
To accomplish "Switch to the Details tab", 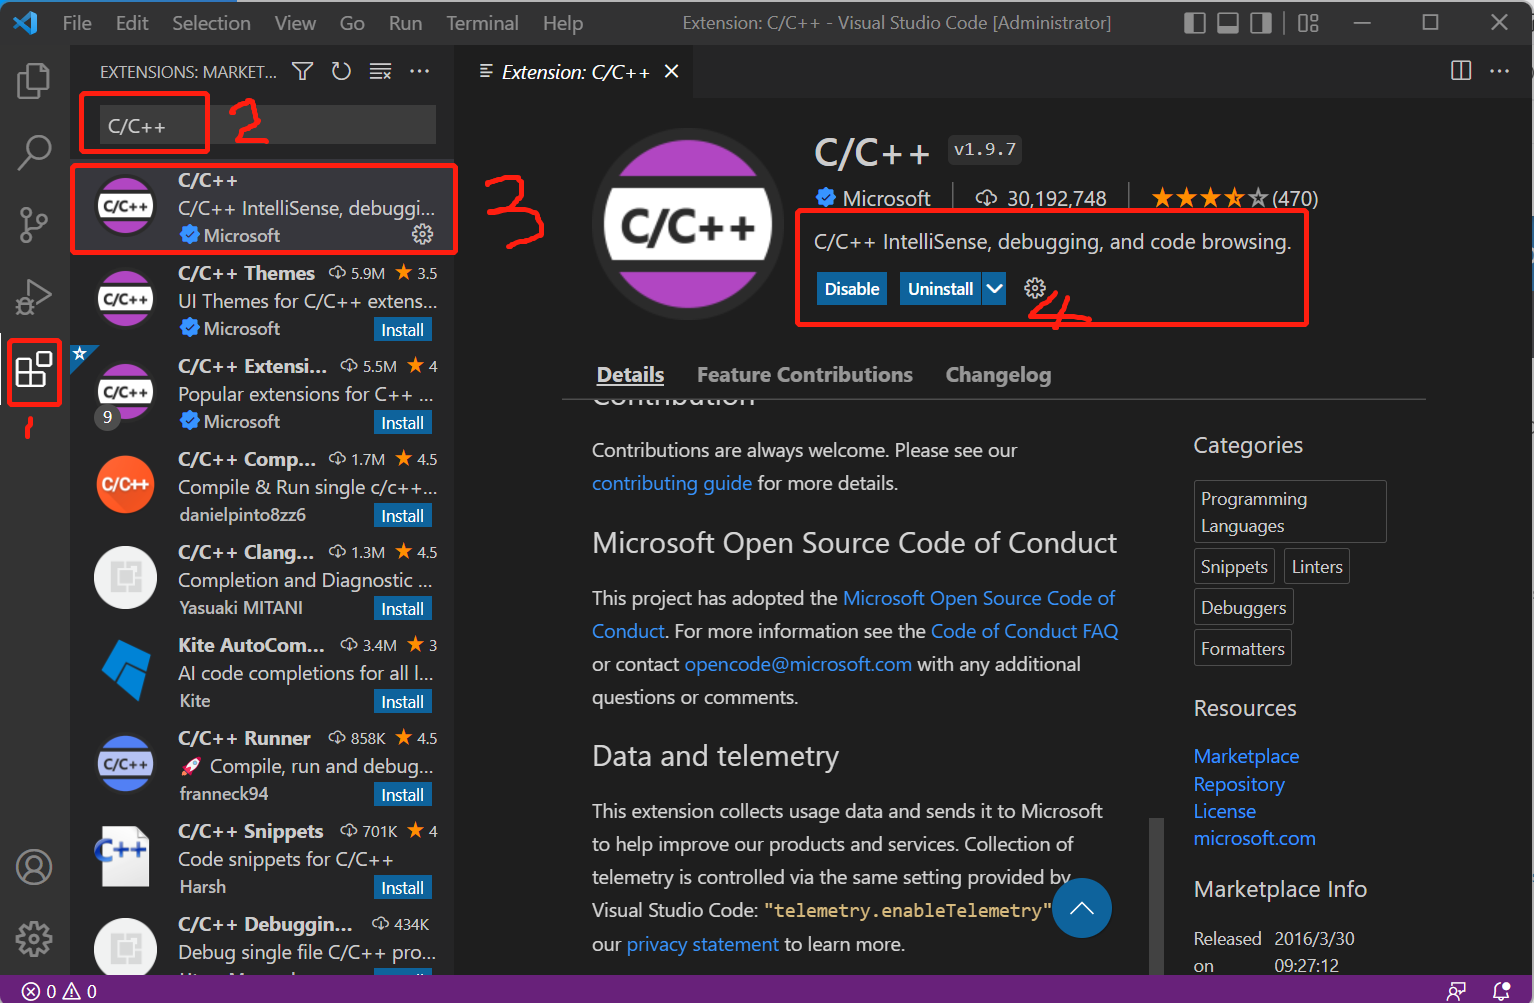I will 630,374.
